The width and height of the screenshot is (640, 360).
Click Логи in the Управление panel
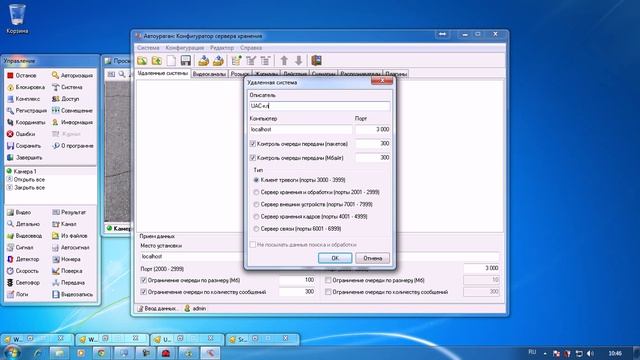point(18,294)
